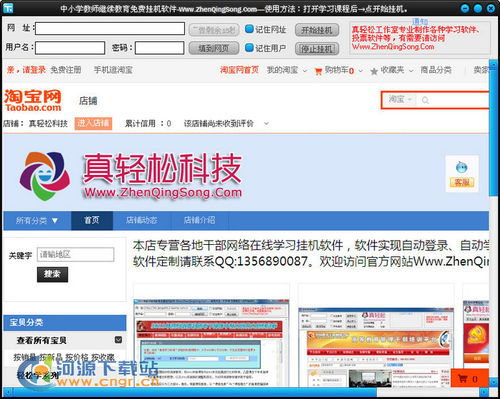Screen dimensions: 500x399
Task: Click the 免费注册 link
Action: point(66,70)
